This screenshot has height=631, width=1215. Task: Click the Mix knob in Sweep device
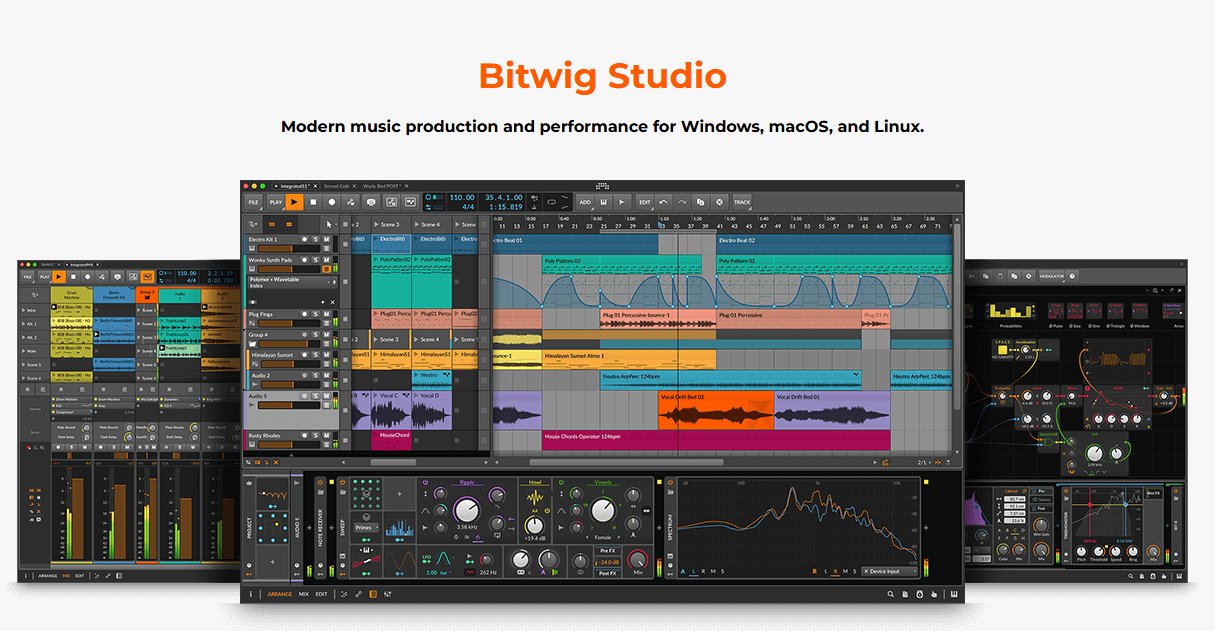point(638,559)
